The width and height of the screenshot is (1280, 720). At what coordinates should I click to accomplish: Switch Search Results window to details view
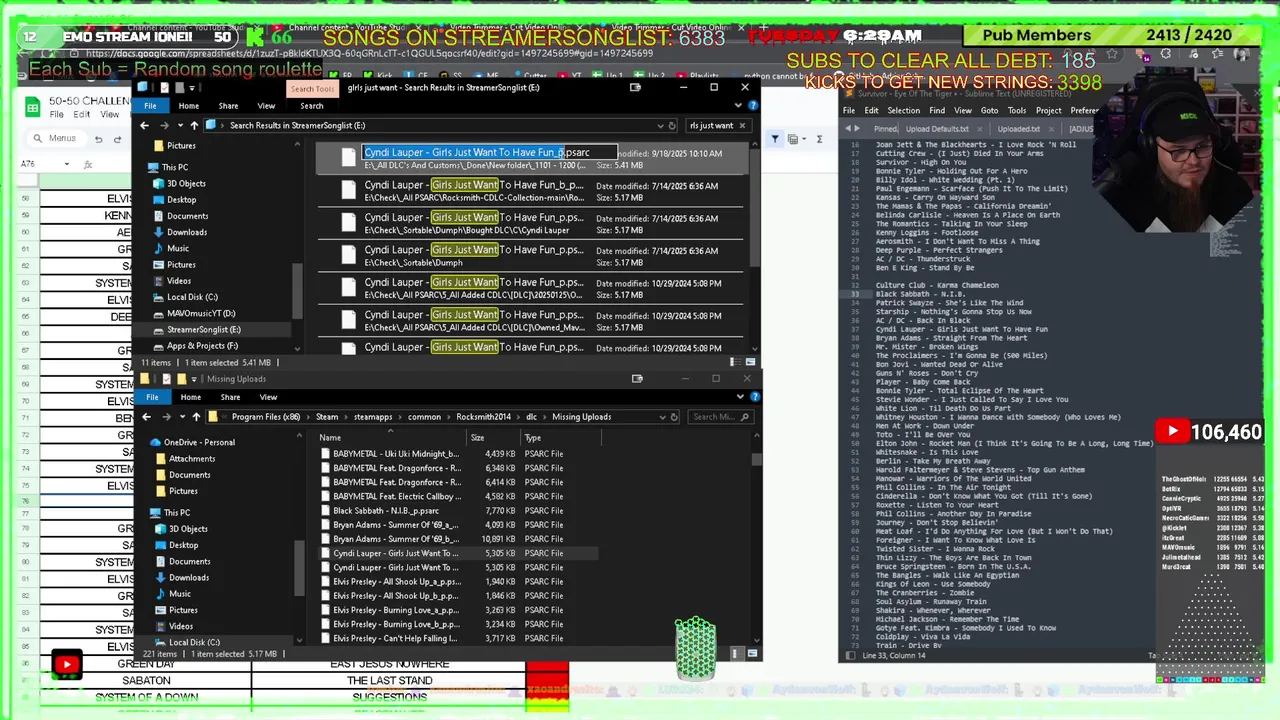coord(734,362)
